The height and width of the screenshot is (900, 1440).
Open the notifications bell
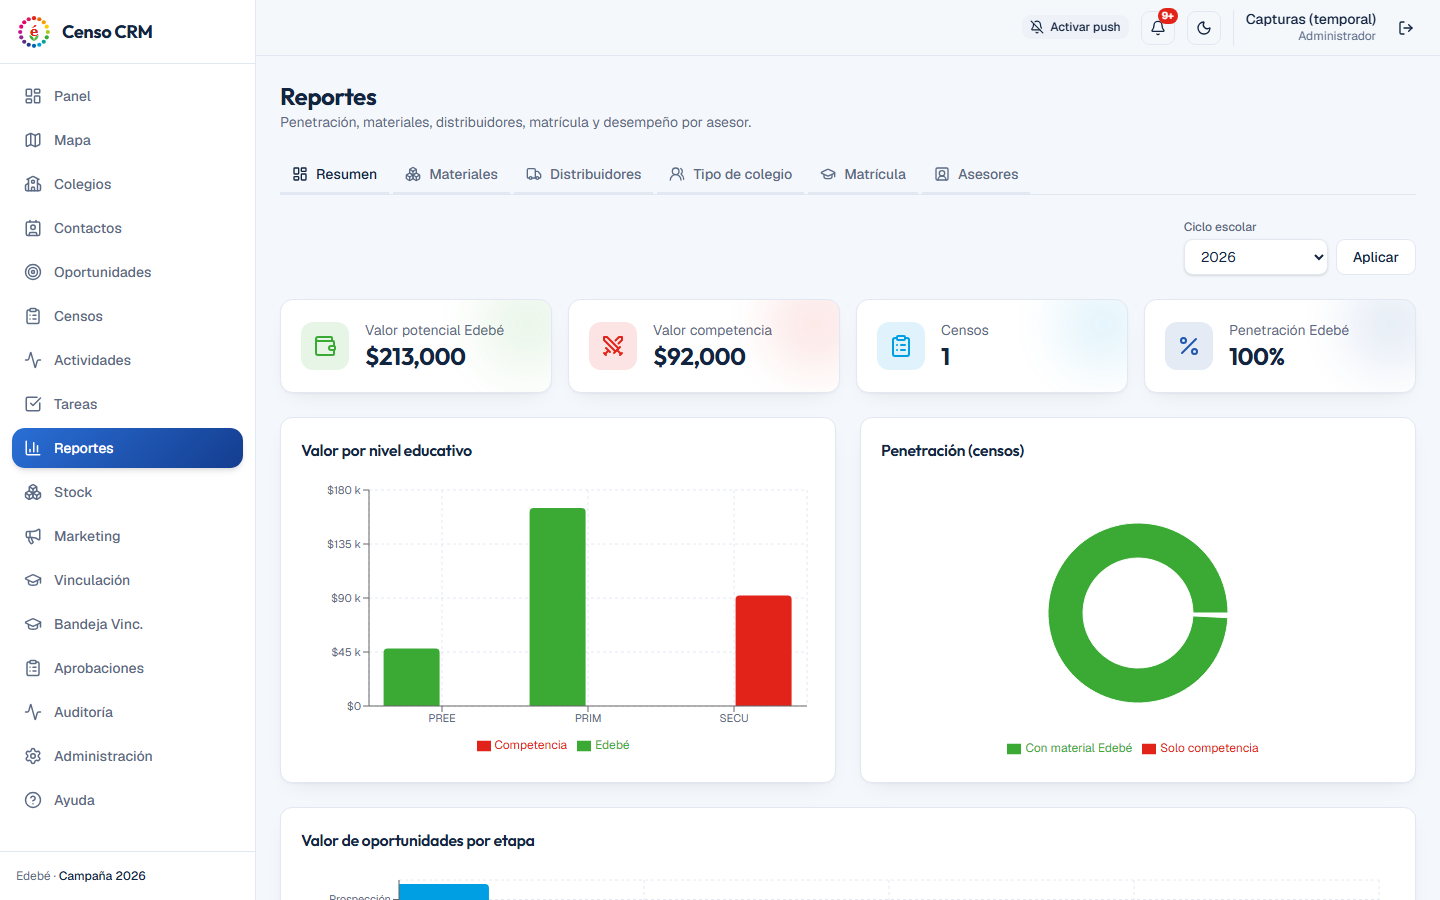(x=1158, y=28)
